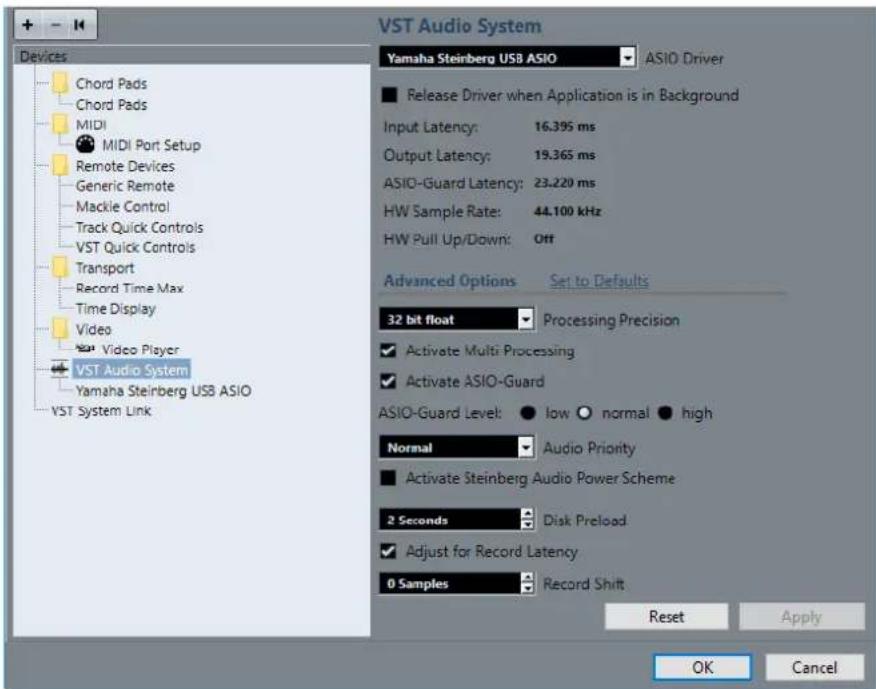Click the Cancel button
This screenshot has height=689, width=876.
(x=815, y=667)
